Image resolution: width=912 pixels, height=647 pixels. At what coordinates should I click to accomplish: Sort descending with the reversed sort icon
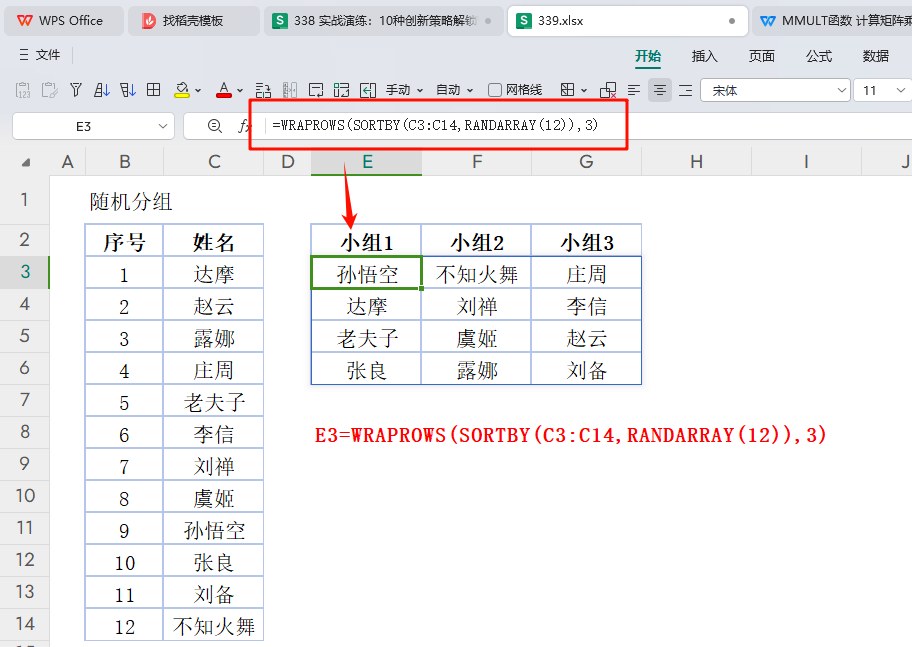click(x=127, y=90)
